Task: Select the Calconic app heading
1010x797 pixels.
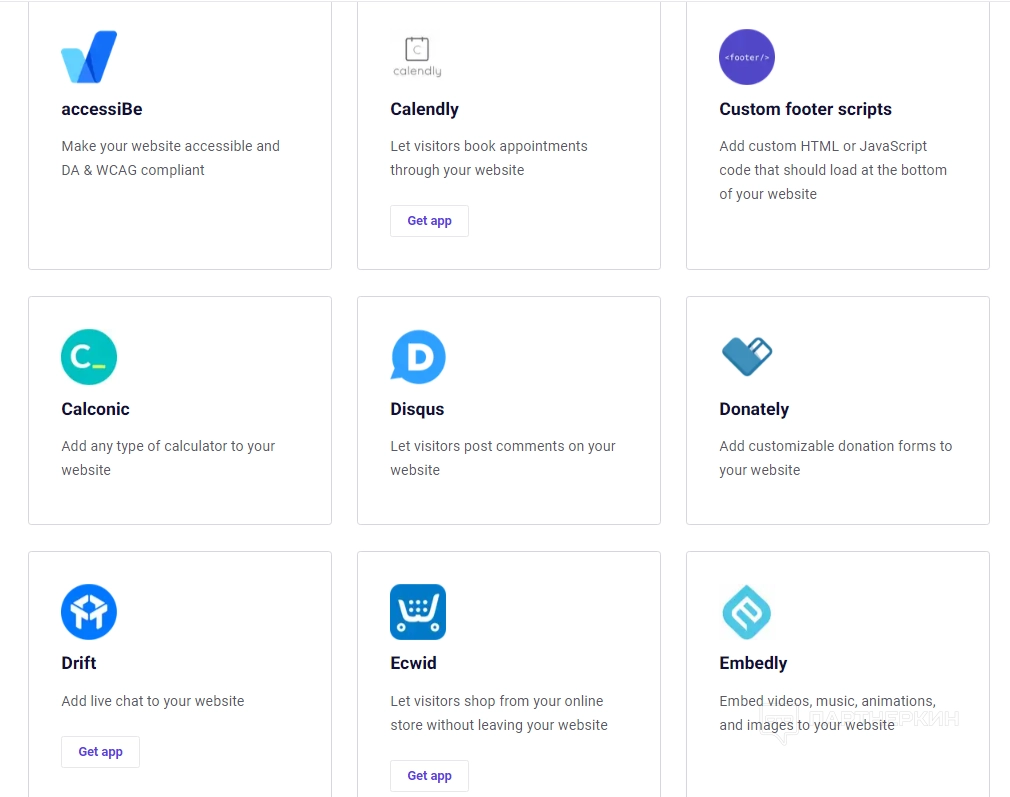Action: (95, 409)
